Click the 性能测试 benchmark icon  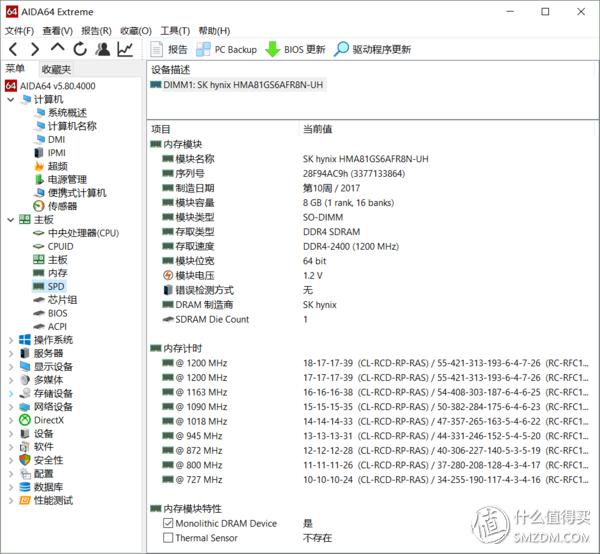[25, 500]
